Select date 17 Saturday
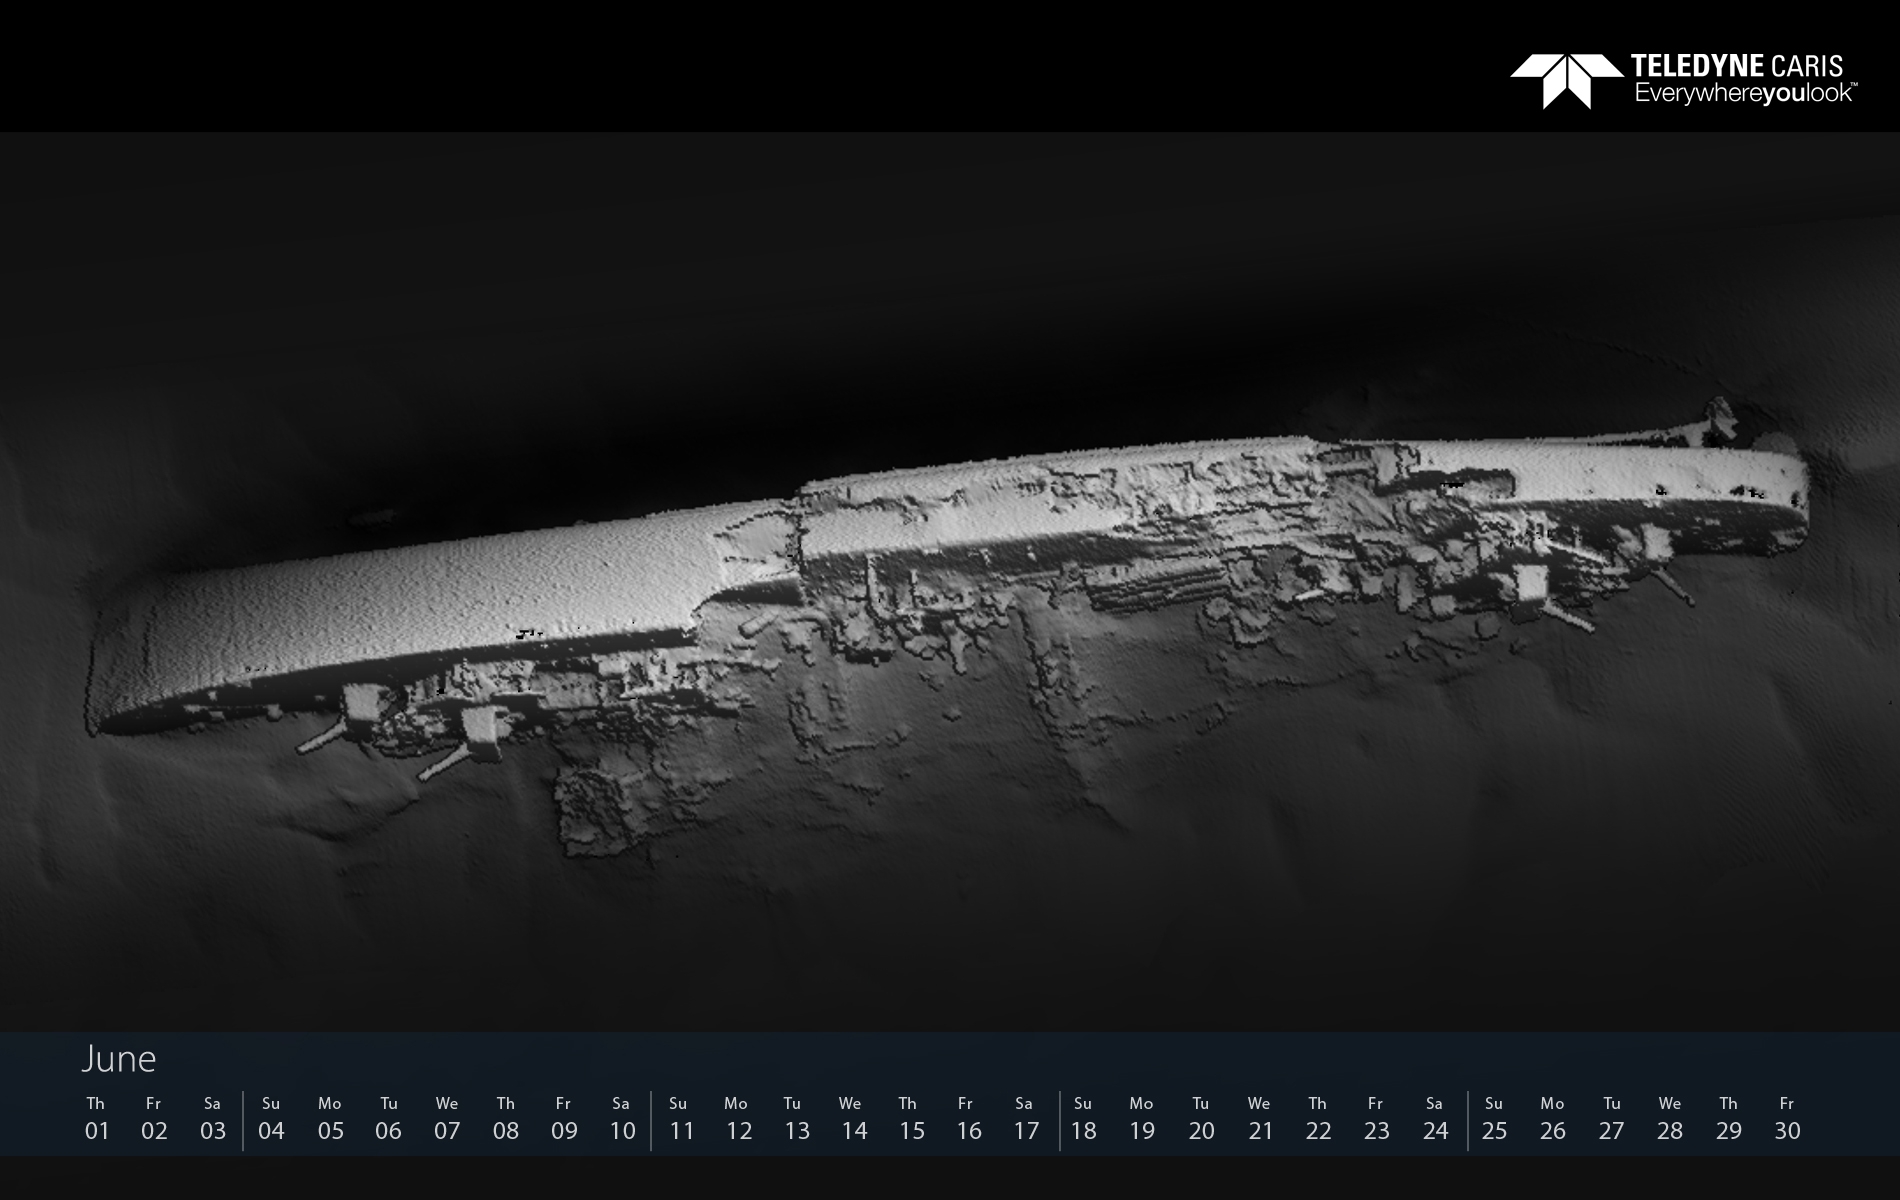Viewport: 1900px width, 1200px height. point(1026,1119)
